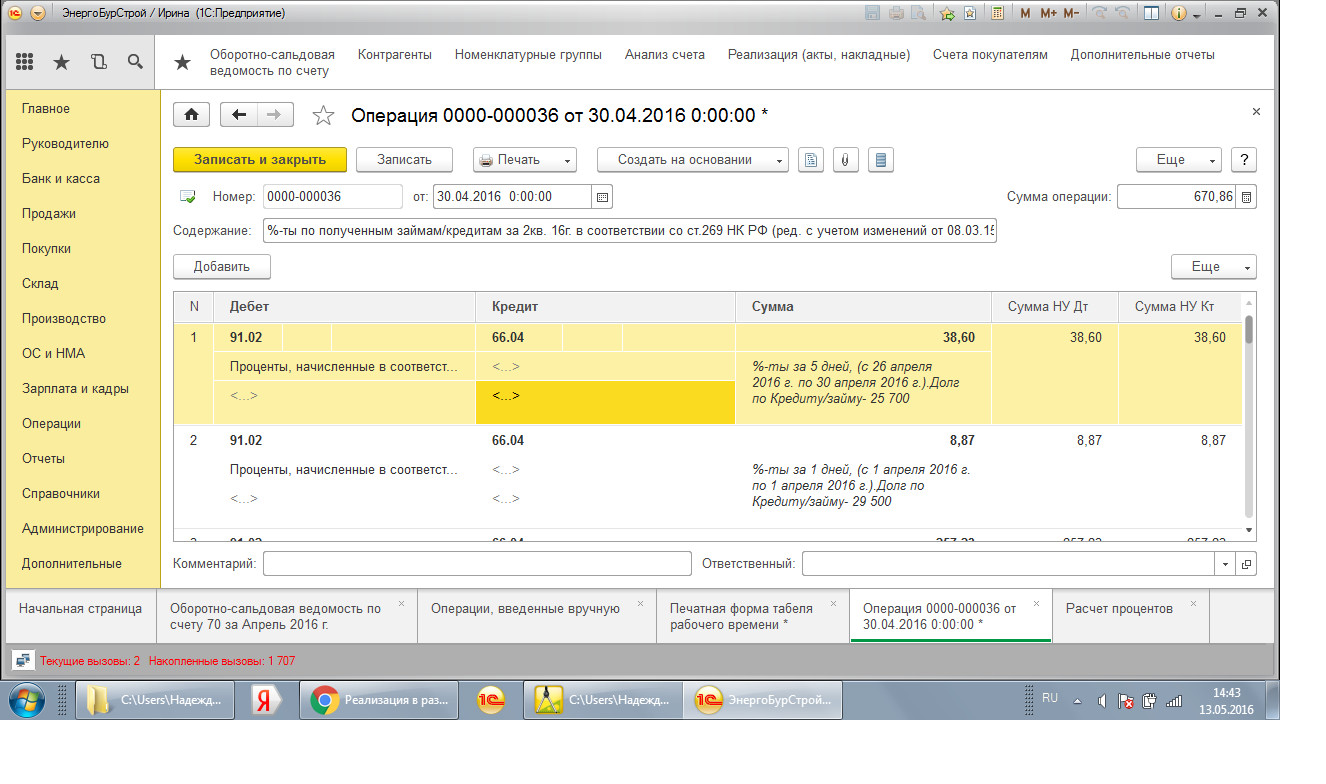The image size is (1326, 784).
Task: Click the Записать button
Action: (404, 160)
